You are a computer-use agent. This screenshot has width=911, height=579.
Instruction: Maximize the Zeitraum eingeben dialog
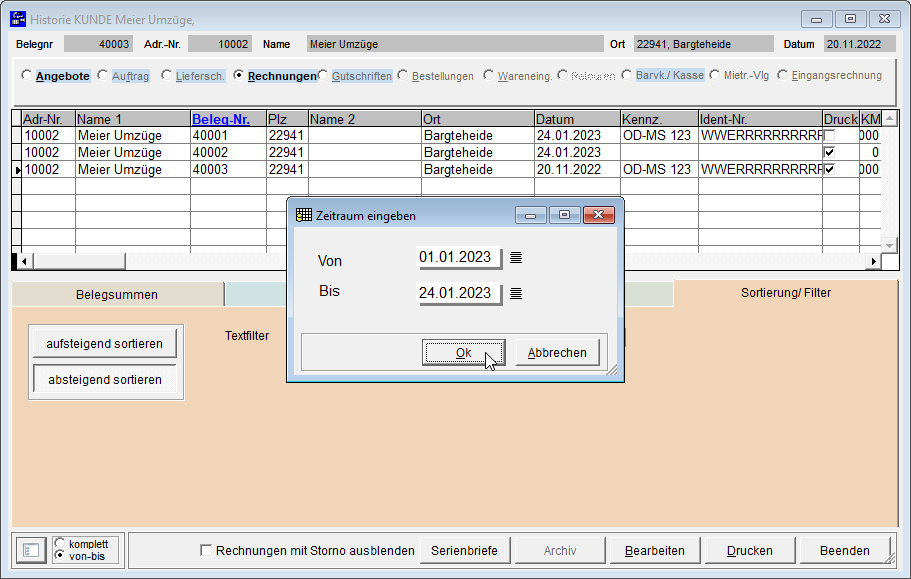pyautogui.click(x=564, y=215)
